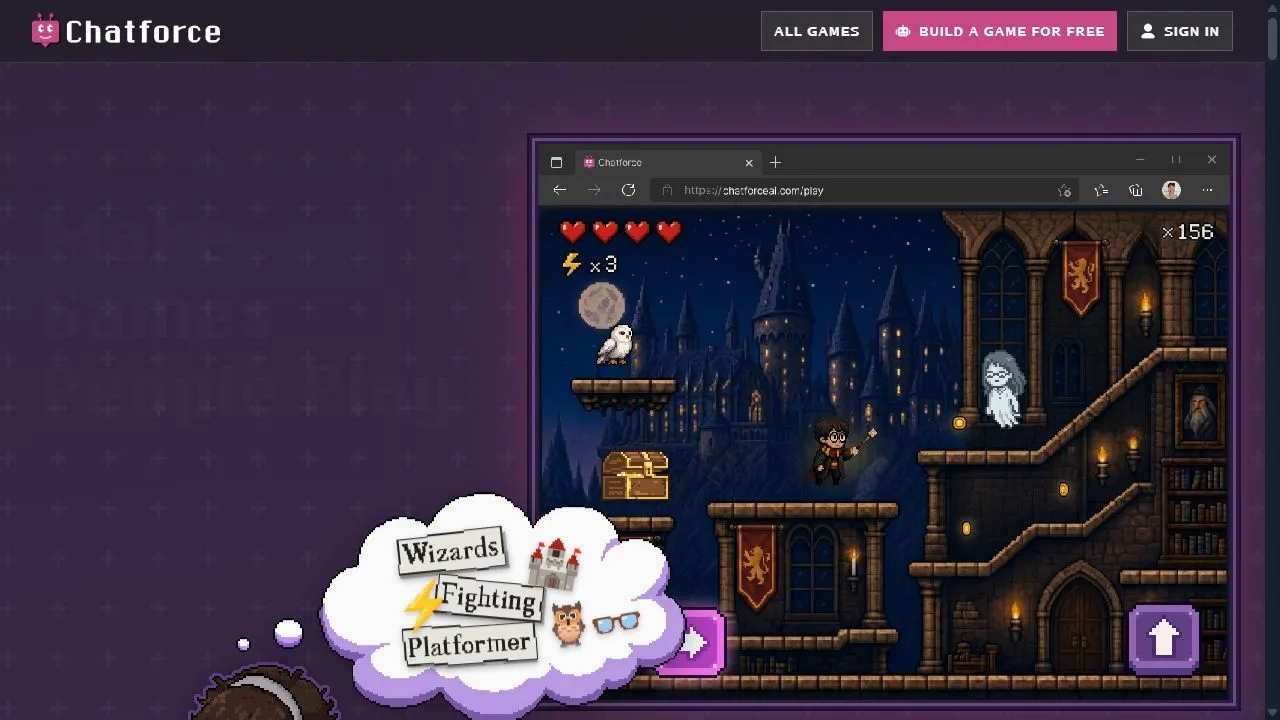The height and width of the screenshot is (720, 1280).
Task: Click the Chatforce robot logo icon
Action: click(45, 31)
